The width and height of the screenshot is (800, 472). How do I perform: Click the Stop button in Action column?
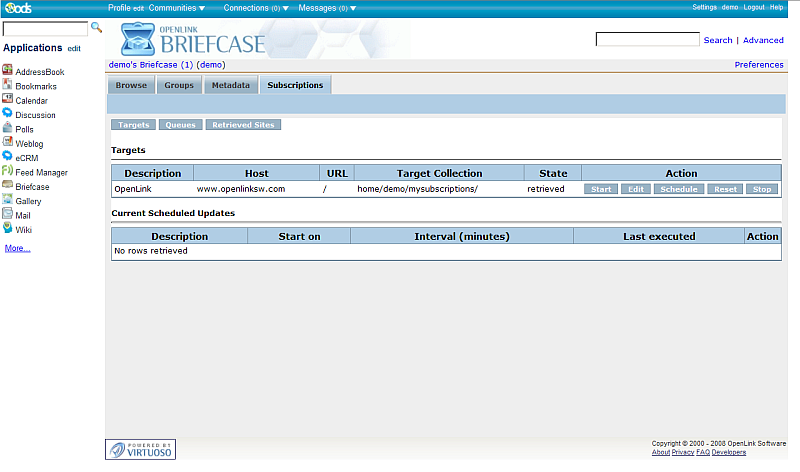coord(762,189)
